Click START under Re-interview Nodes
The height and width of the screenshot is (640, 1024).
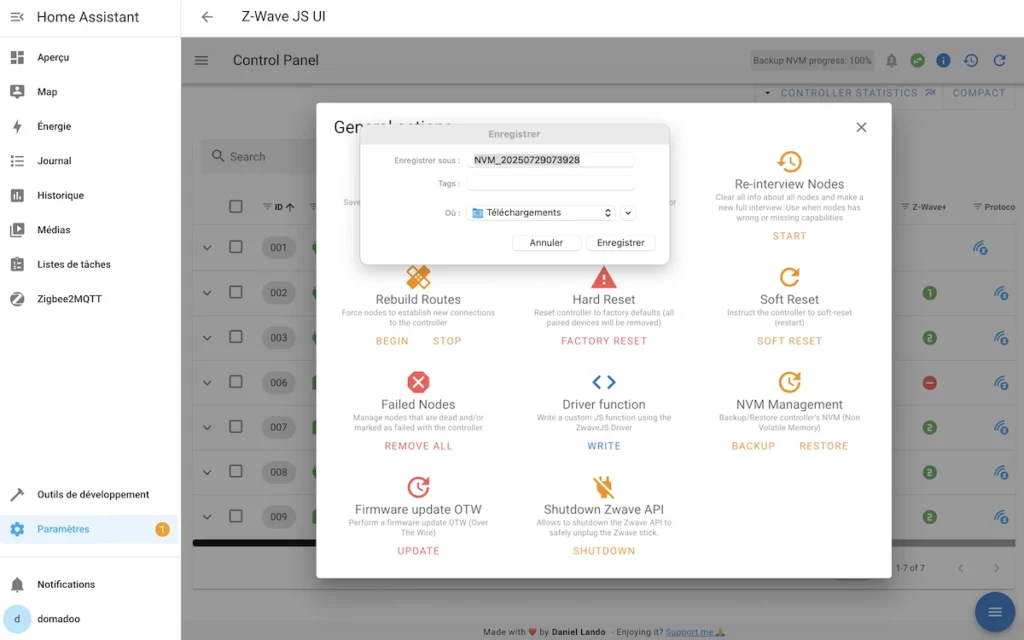(x=789, y=236)
